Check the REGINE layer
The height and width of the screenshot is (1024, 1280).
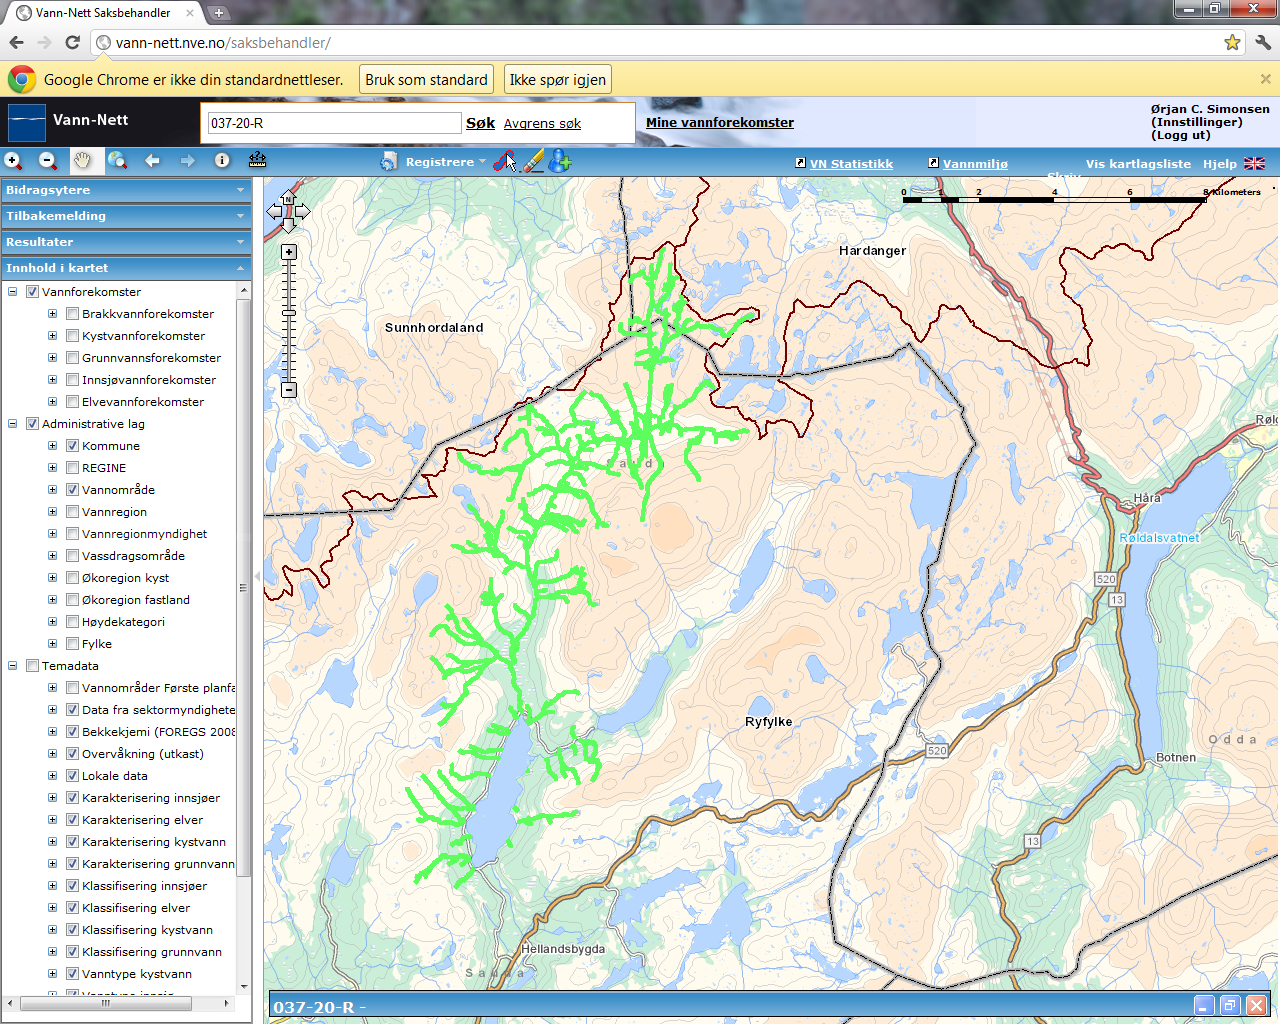click(x=72, y=468)
